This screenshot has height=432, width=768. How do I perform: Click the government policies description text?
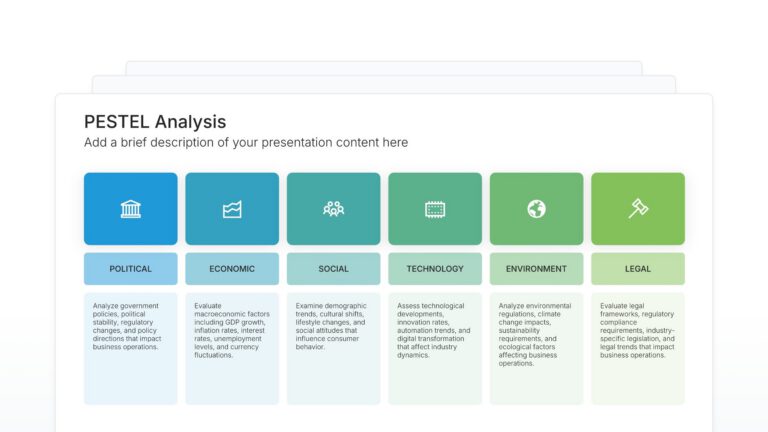(128, 326)
